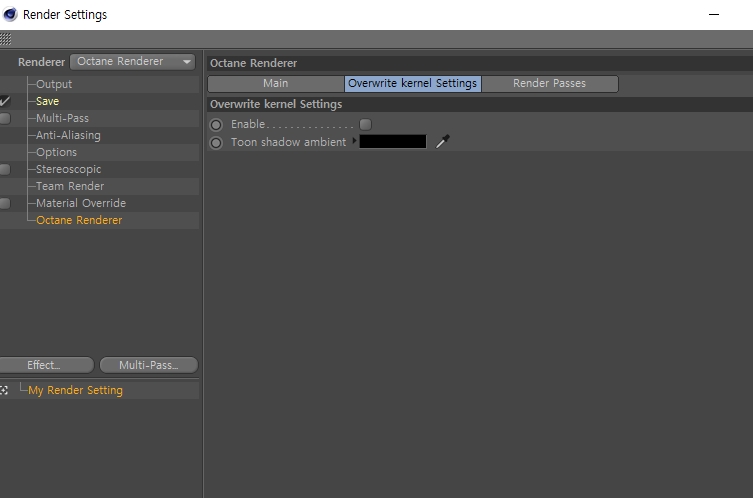
Task: Select Save in settings tree
Action: [x=48, y=101]
